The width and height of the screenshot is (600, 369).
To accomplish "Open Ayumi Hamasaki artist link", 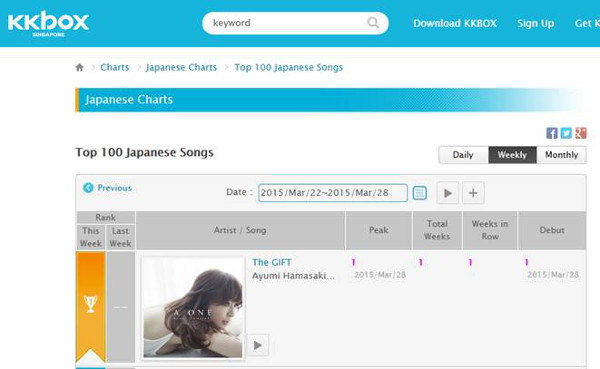I will click(x=293, y=276).
